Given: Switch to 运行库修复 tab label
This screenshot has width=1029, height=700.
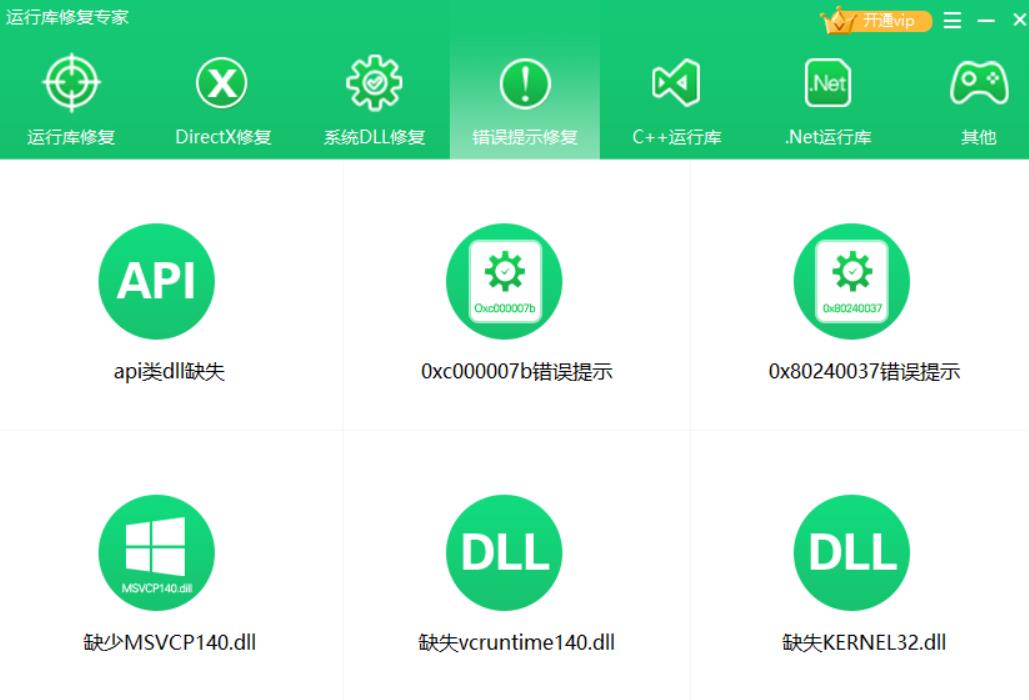Looking at the screenshot, I should click(71, 137).
